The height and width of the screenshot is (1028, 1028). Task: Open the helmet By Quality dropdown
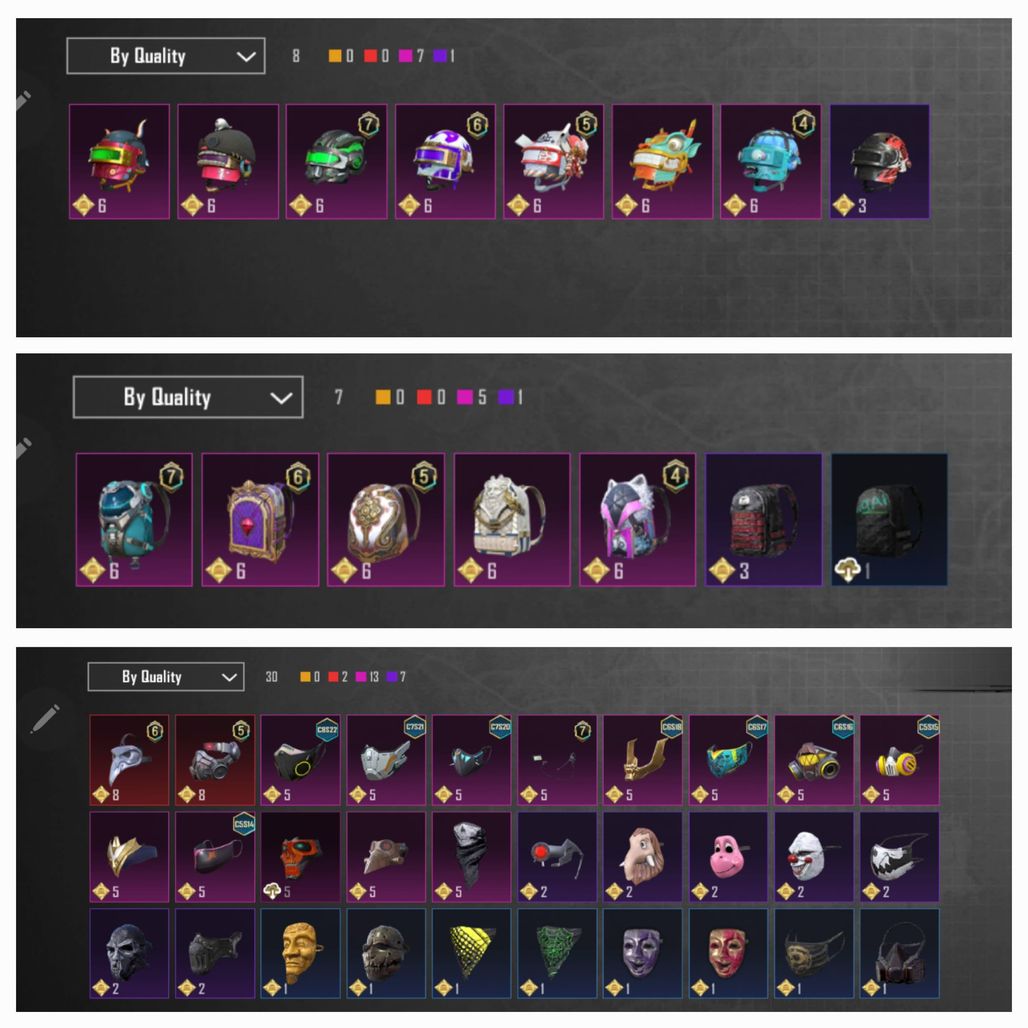click(166, 56)
